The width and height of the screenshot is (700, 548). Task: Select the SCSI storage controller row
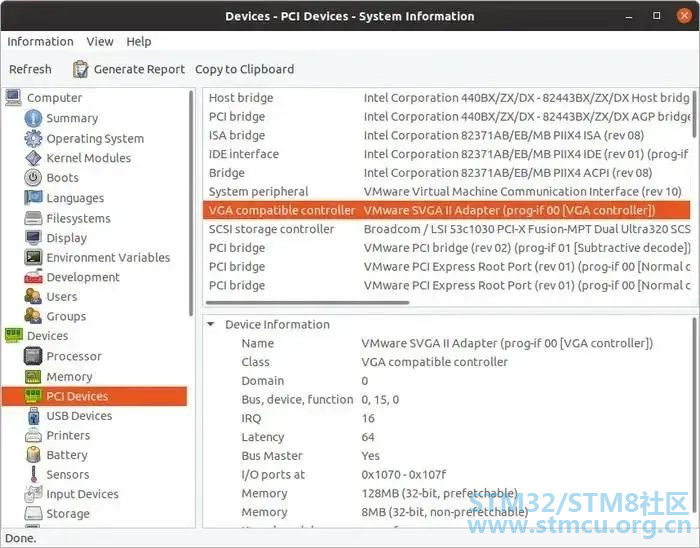447,229
